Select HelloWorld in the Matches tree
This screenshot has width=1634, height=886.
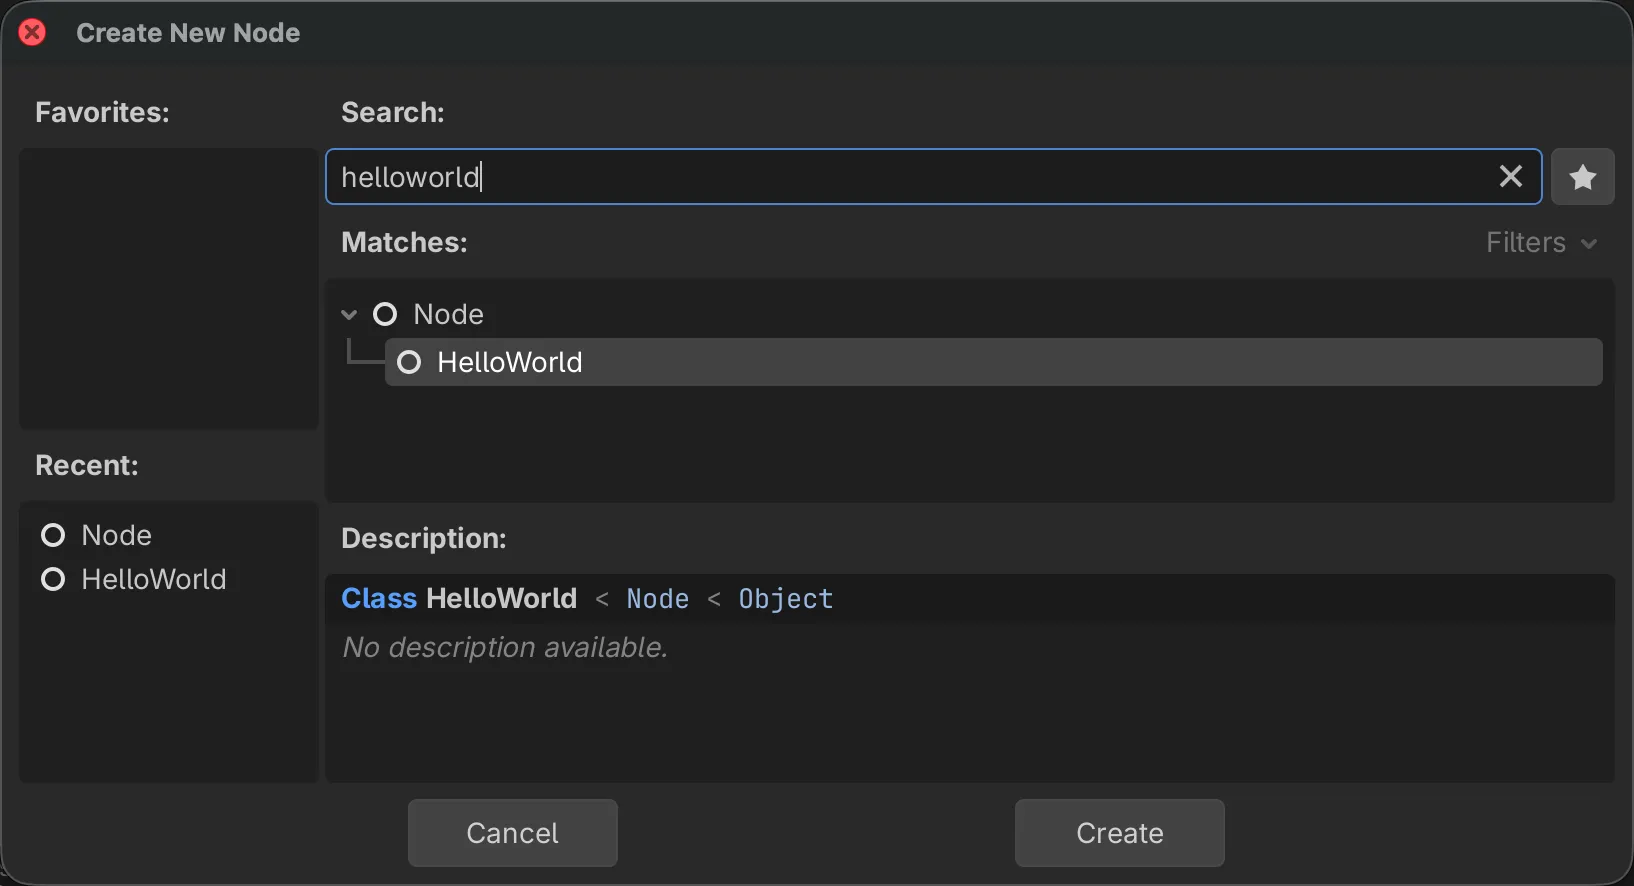(993, 362)
